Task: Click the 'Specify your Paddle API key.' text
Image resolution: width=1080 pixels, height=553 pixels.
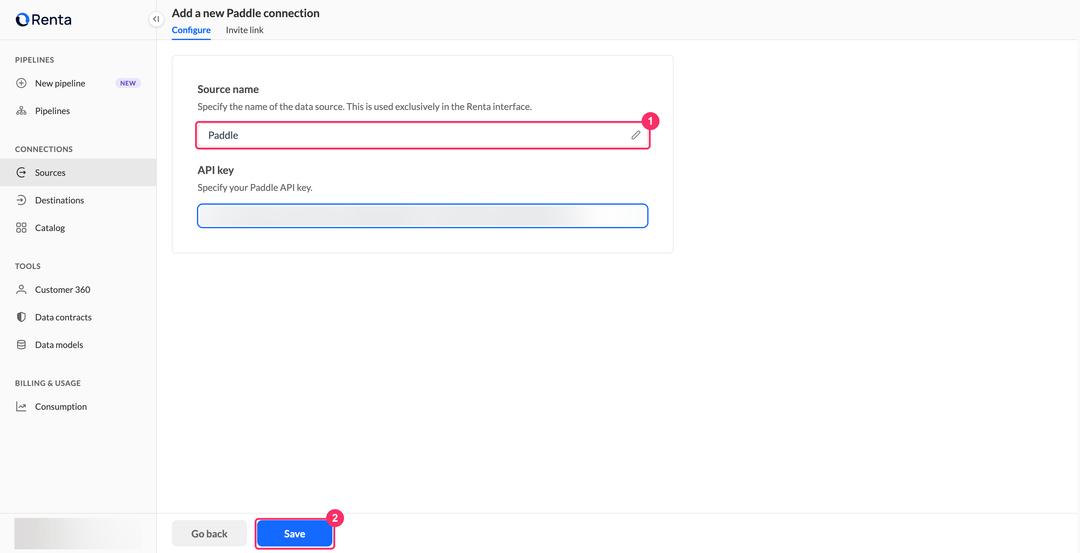Action: pos(255,187)
